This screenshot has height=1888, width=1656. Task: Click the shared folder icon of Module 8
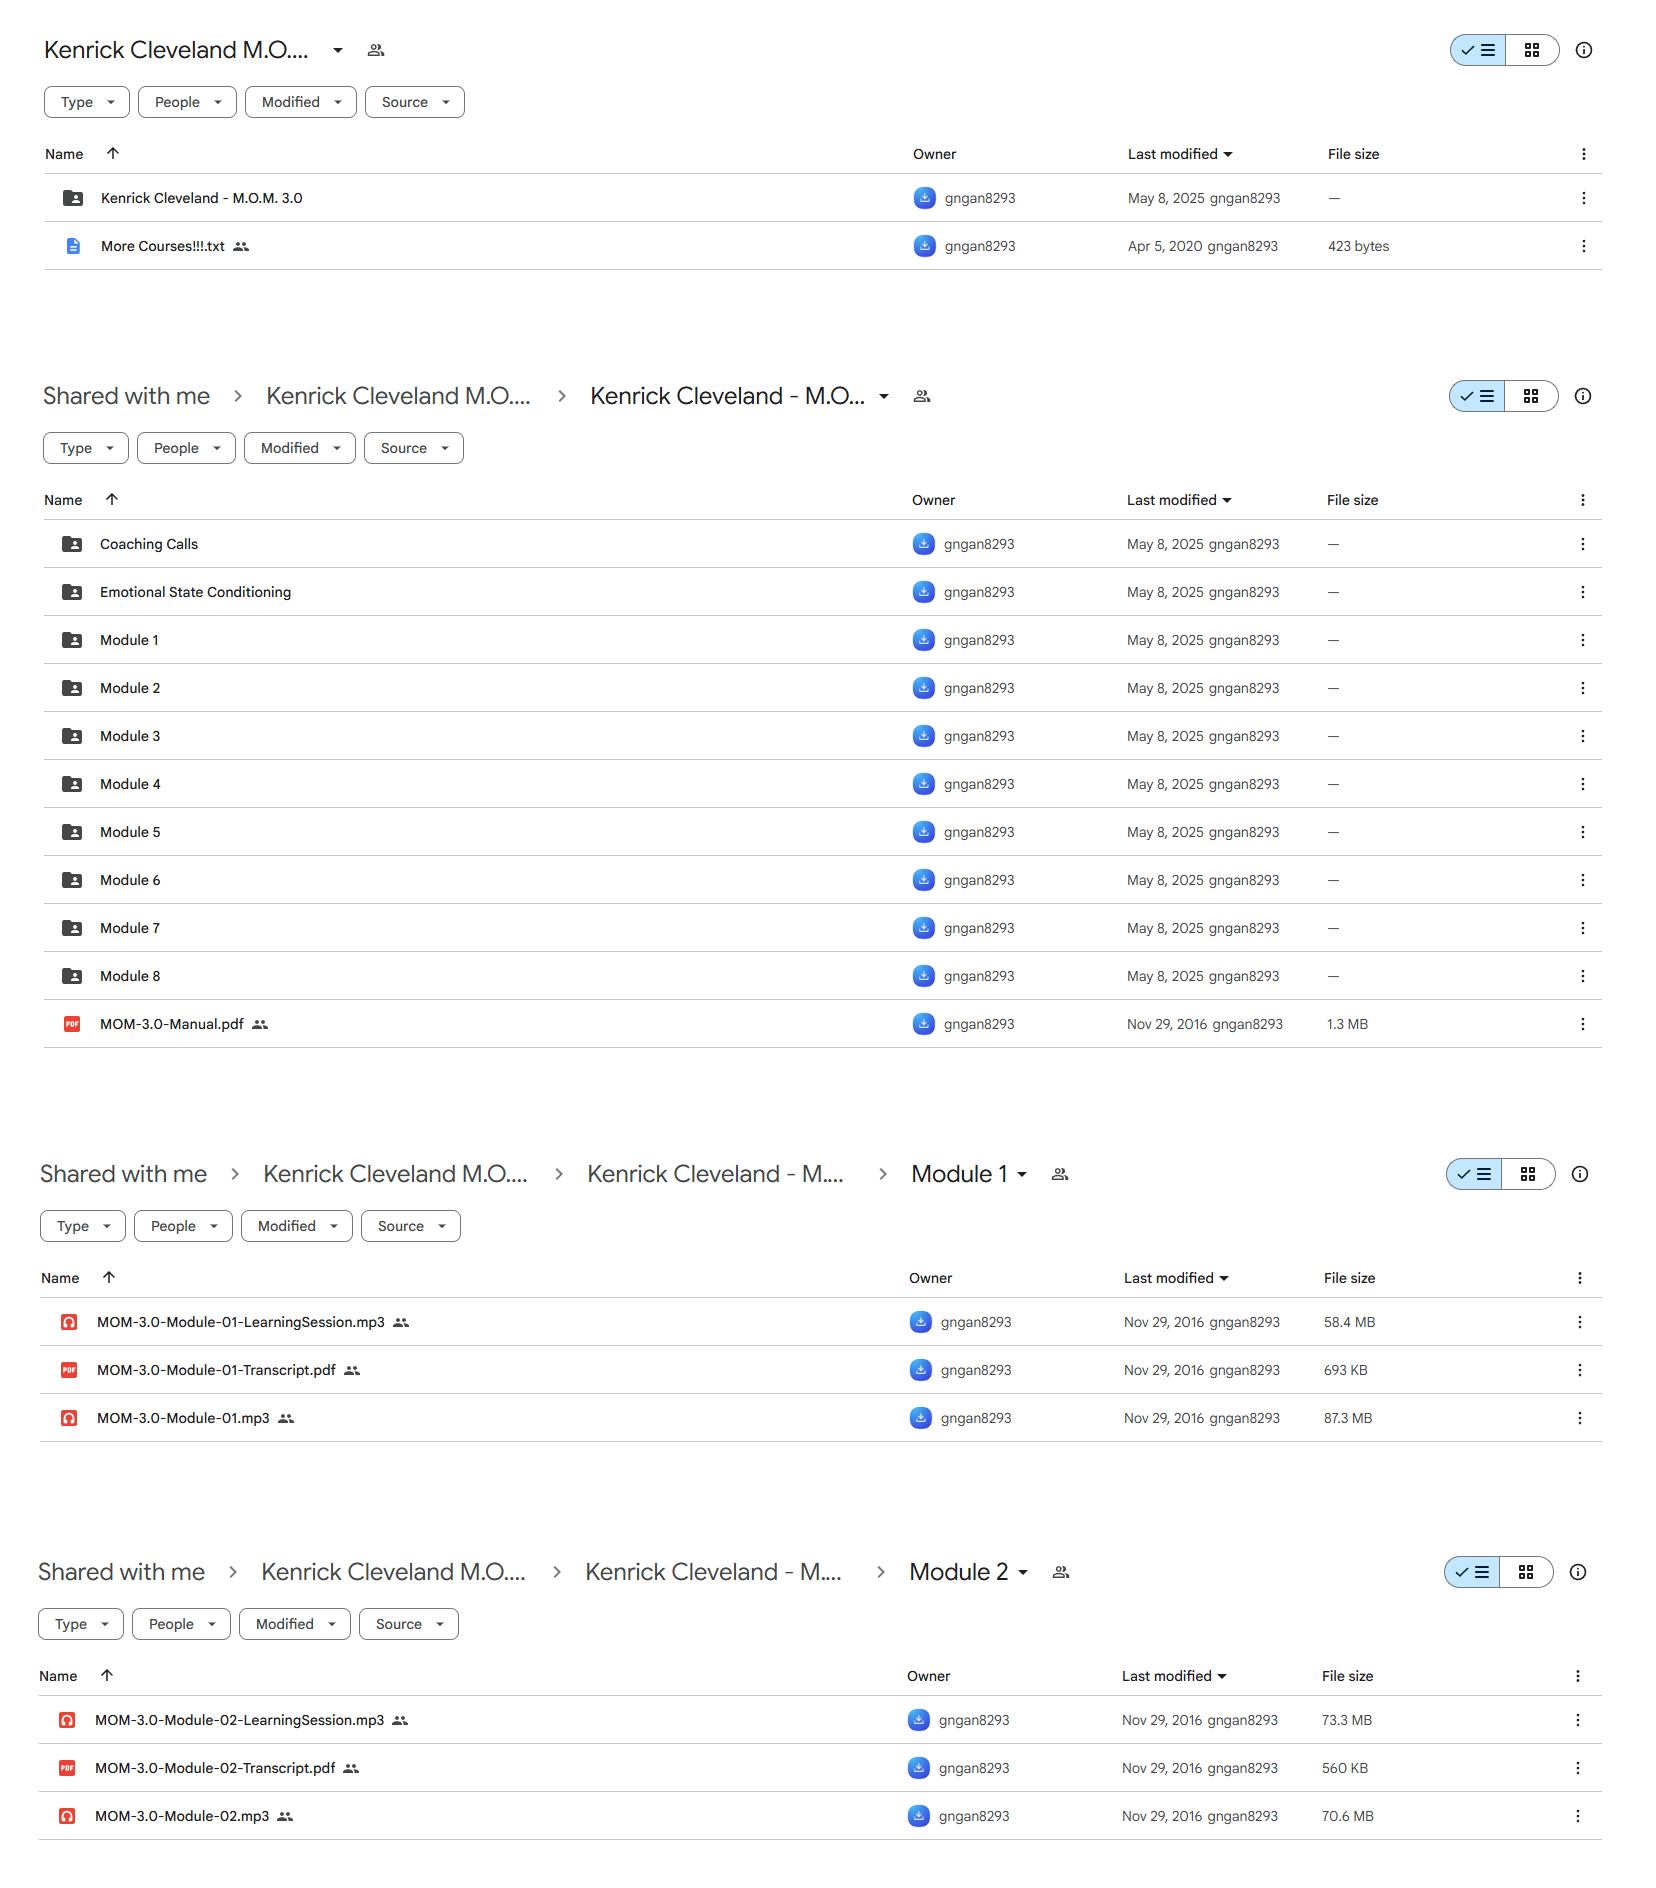click(72, 976)
